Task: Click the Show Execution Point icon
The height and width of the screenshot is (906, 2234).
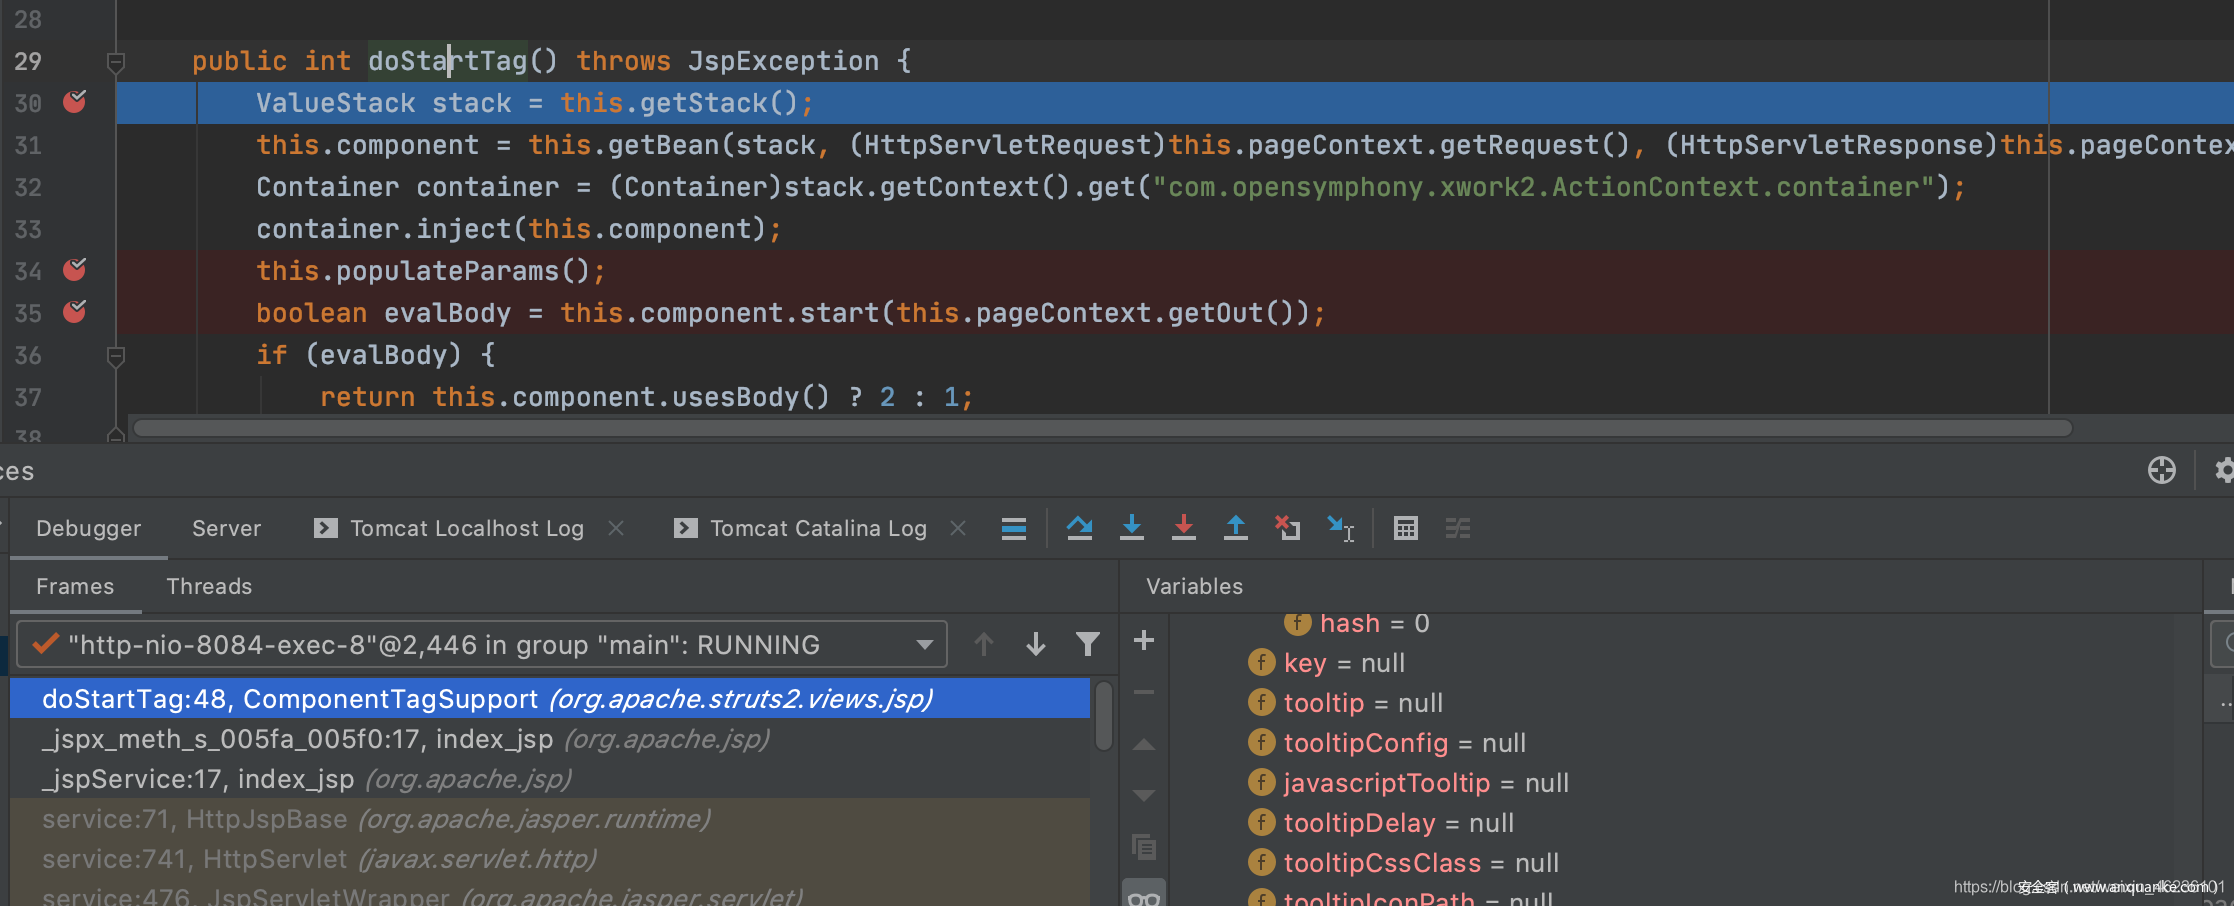Action: 1014,528
